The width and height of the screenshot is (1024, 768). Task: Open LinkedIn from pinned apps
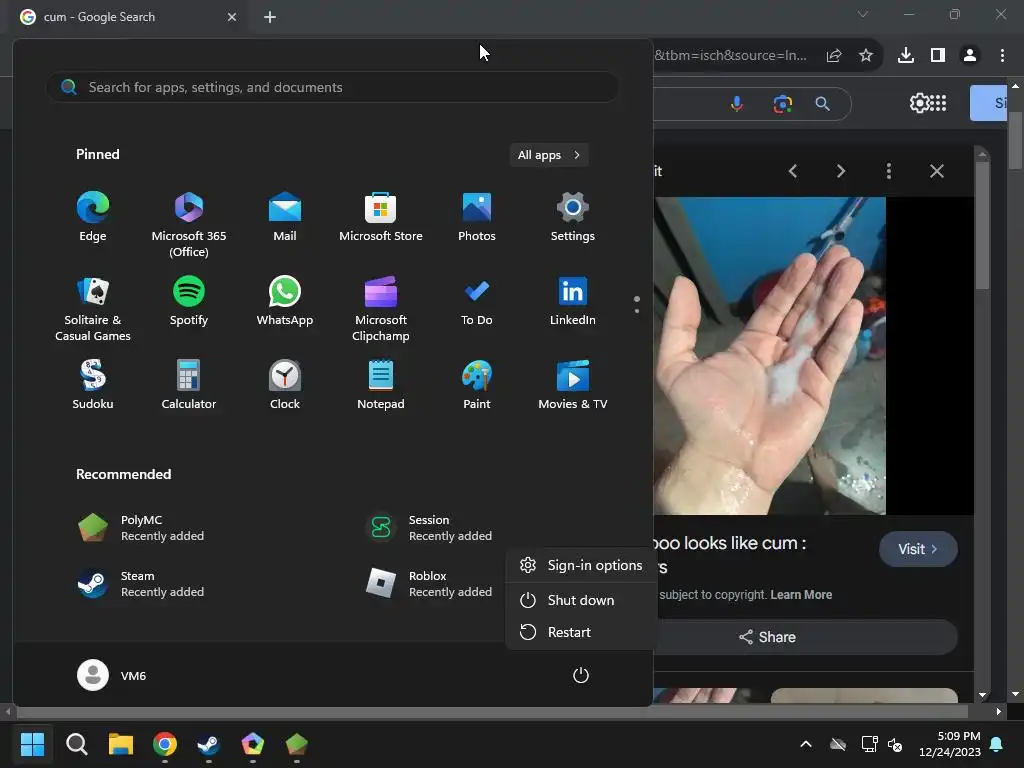tap(573, 302)
